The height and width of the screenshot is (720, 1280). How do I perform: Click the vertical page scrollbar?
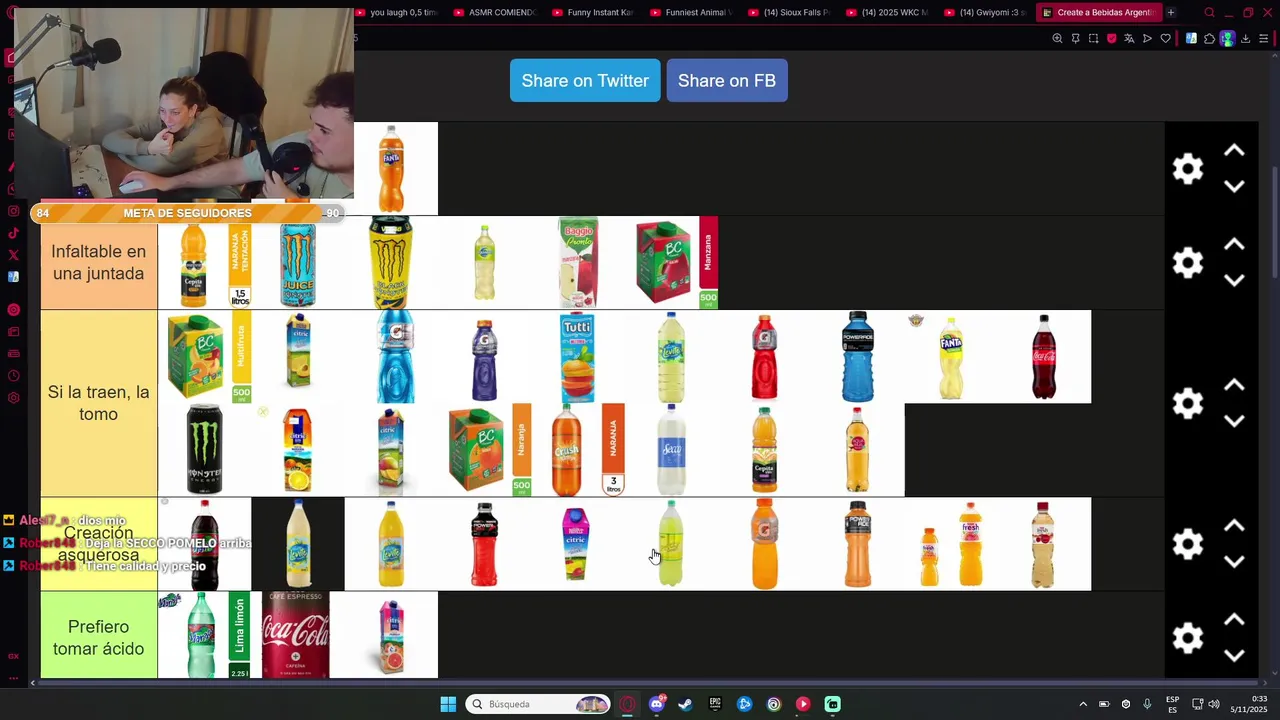[x=1274, y=220]
